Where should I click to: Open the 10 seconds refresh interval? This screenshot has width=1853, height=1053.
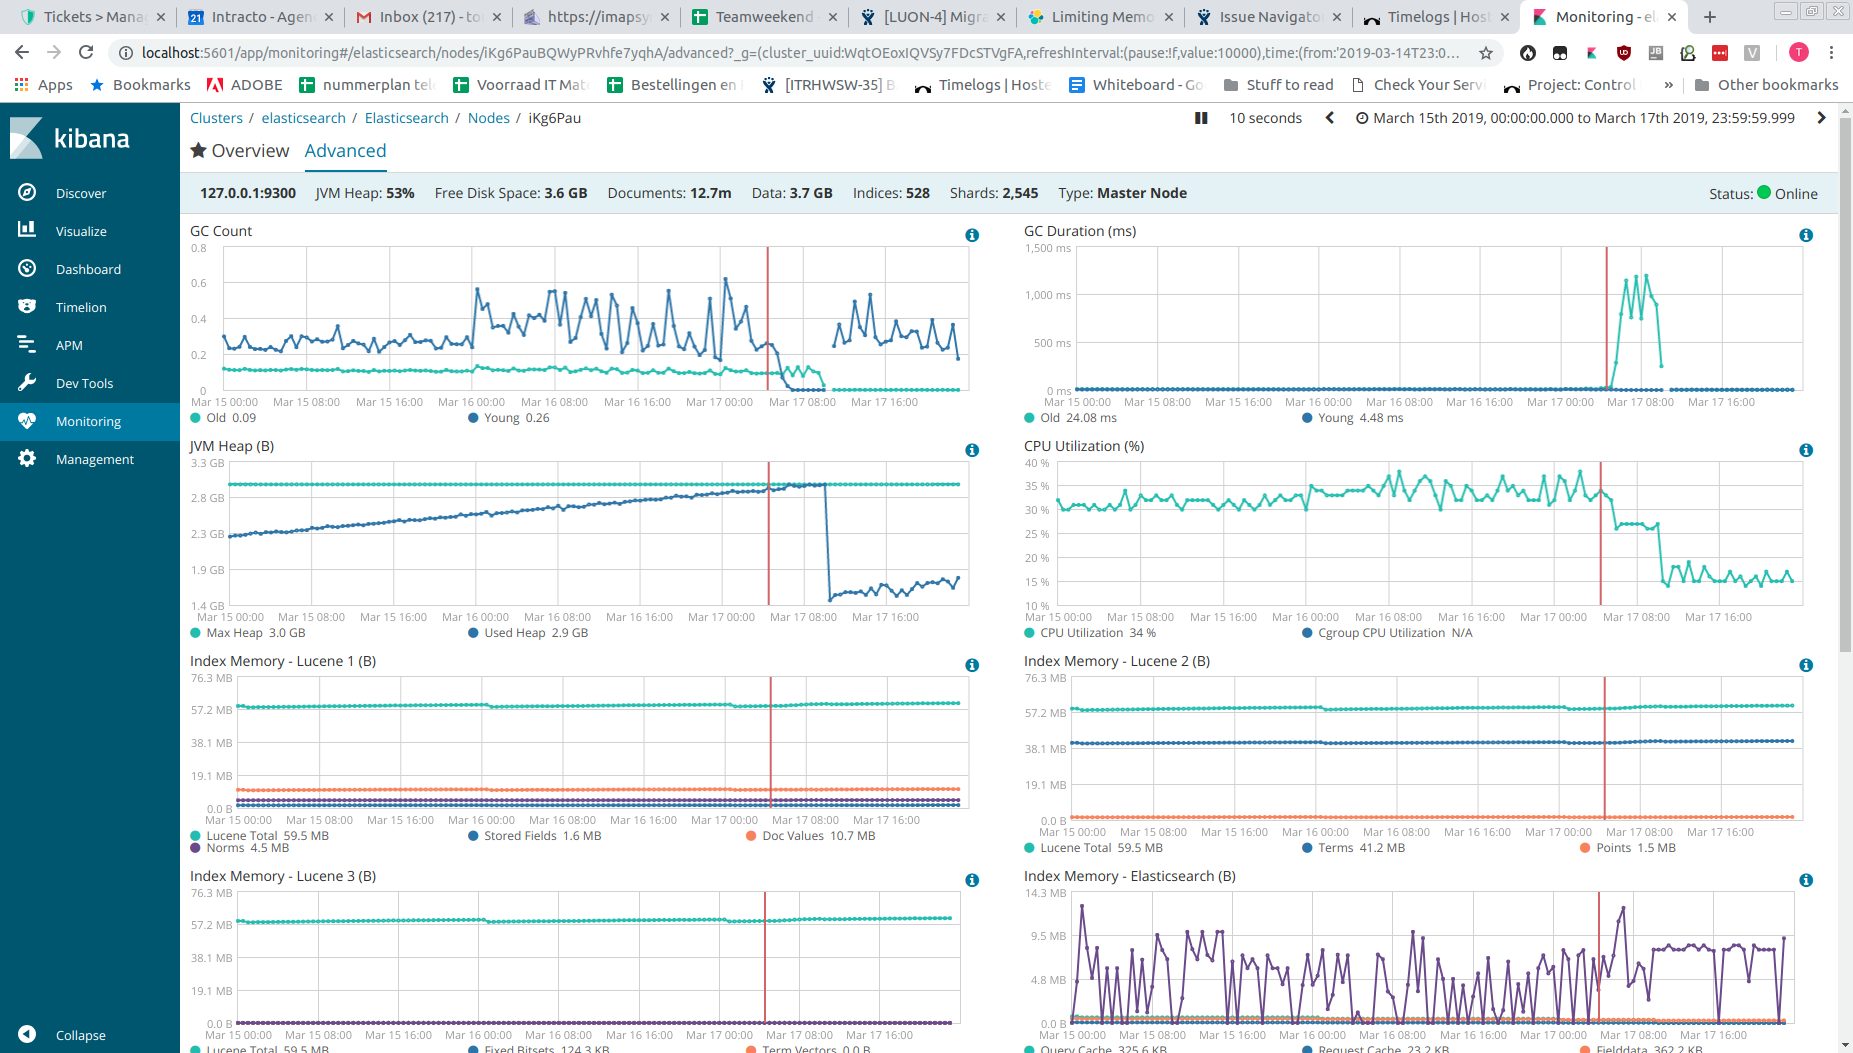(1265, 118)
